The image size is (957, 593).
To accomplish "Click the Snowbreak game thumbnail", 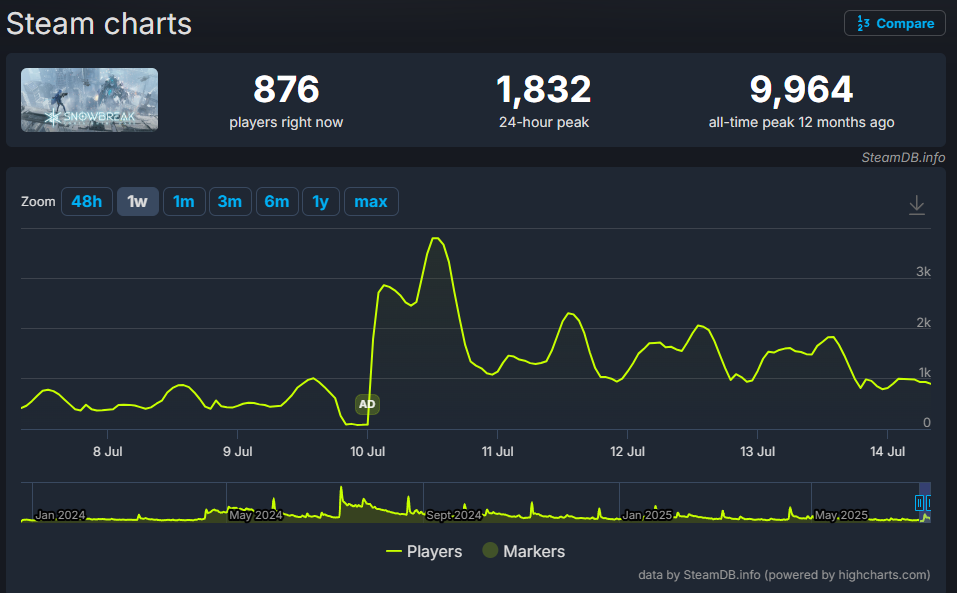I will tap(90, 99).
